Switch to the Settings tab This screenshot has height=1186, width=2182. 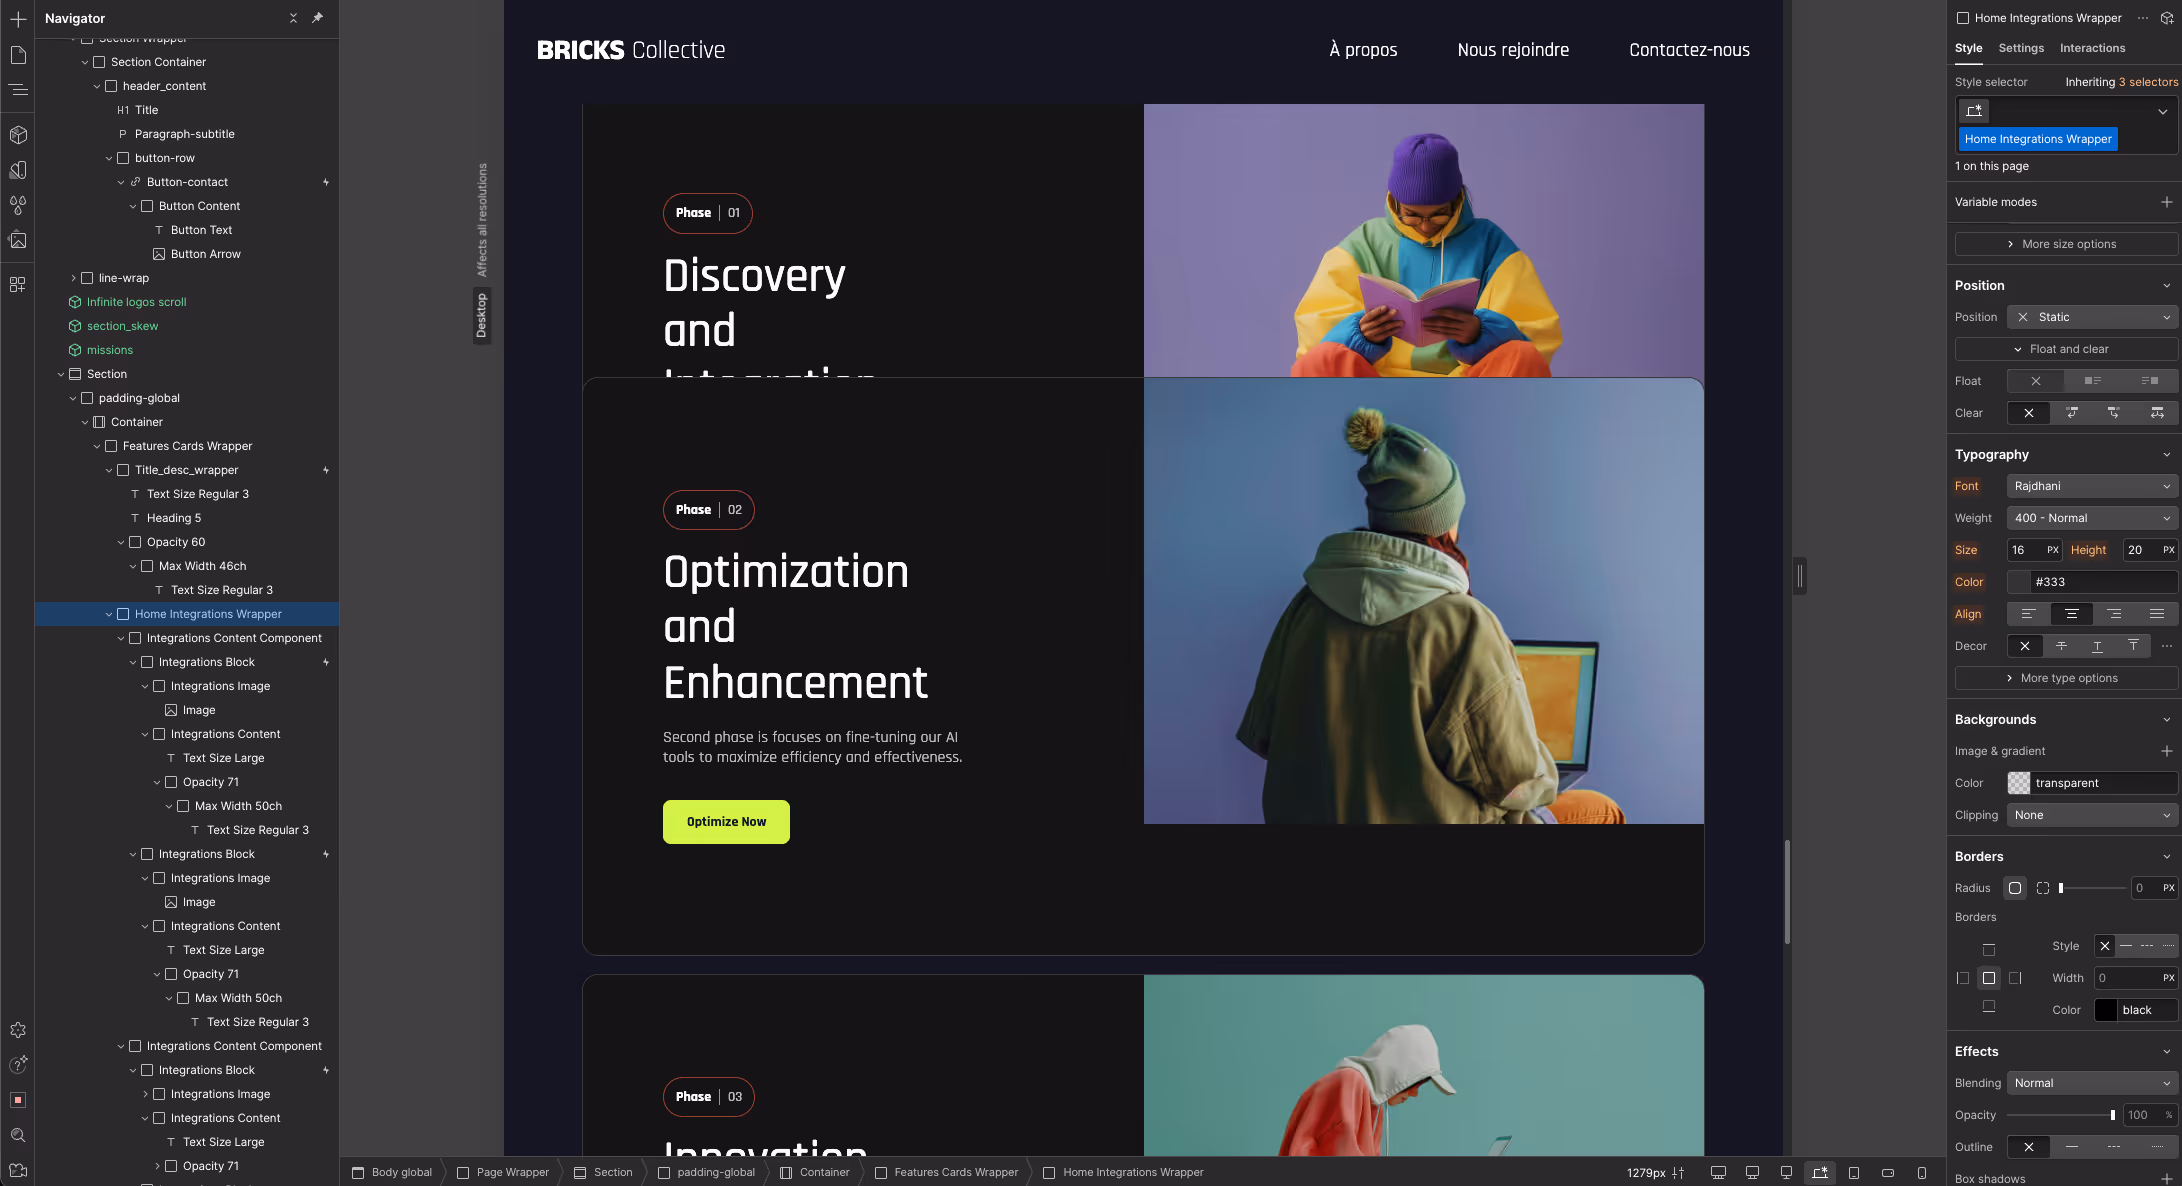click(x=2020, y=48)
